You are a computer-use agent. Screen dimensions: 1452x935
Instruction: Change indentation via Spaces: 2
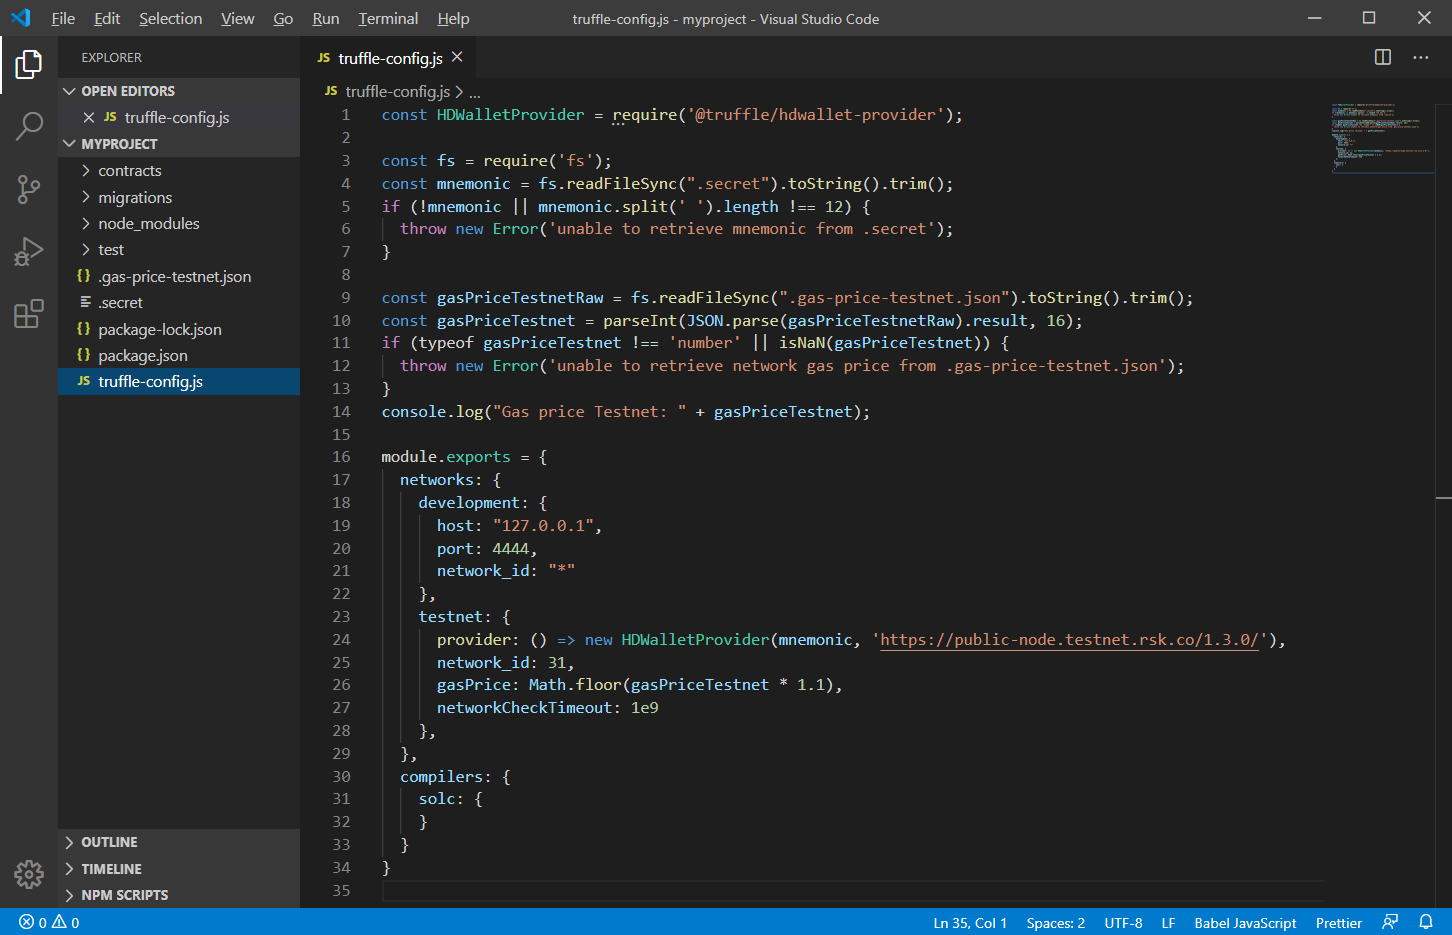coord(1055,922)
